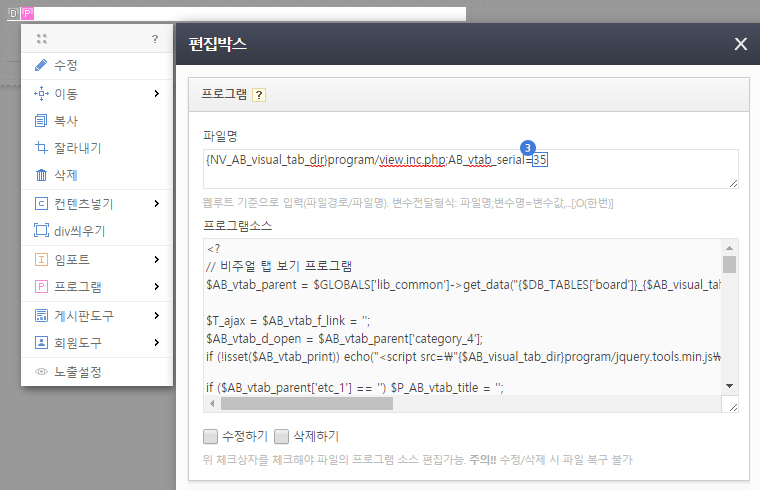Screen dimensions: 760x490
Task: Enable the 삭제하기 checkbox
Action: click(x=282, y=436)
